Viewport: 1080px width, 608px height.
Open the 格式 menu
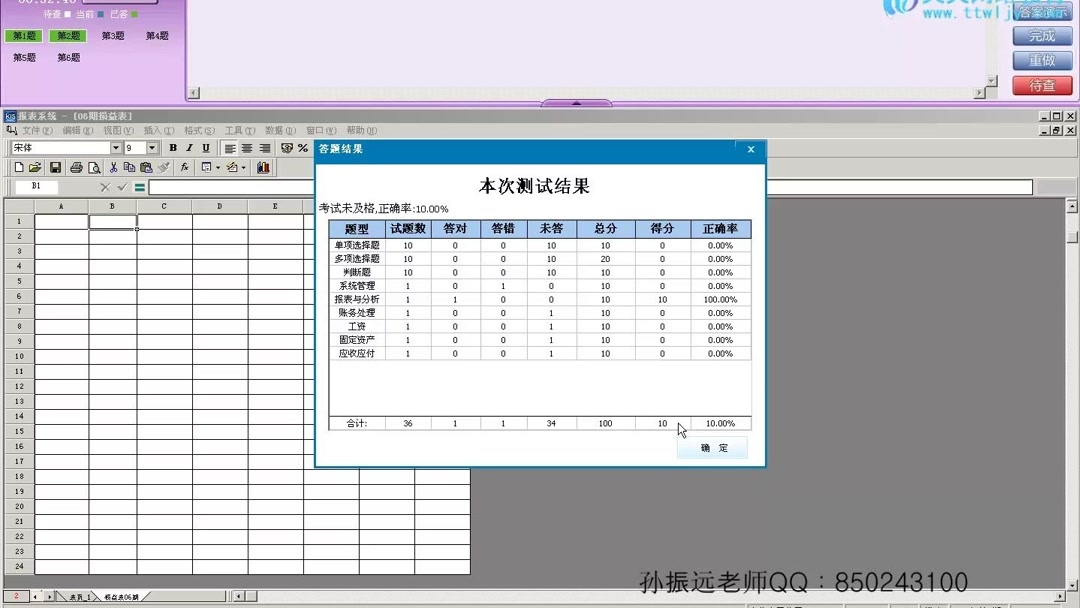point(200,130)
